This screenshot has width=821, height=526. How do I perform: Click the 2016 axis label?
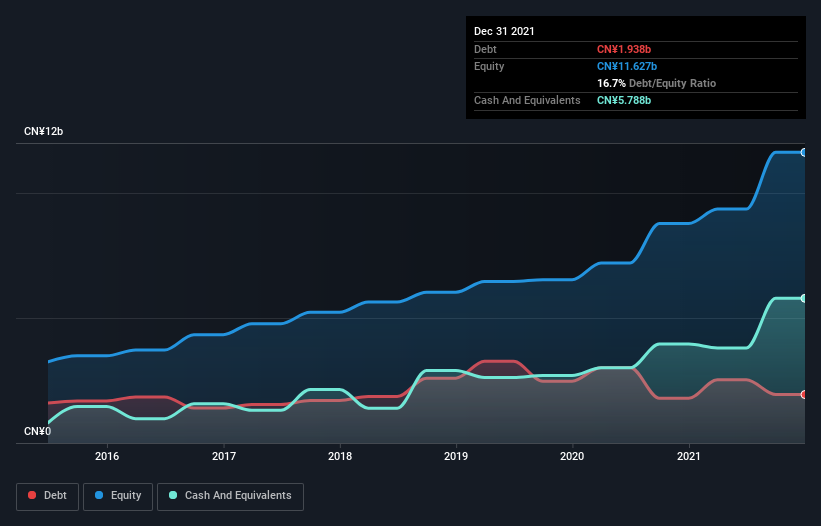[107, 456]
